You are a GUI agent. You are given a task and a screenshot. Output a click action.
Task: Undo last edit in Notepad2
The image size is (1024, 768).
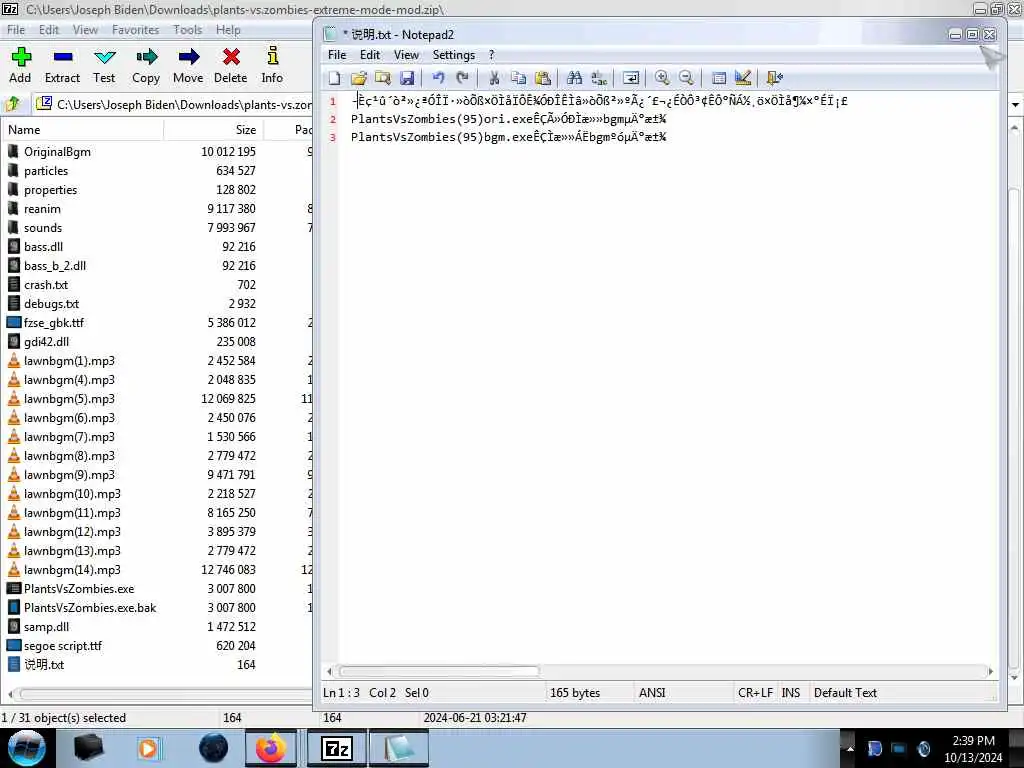point(438,78)
